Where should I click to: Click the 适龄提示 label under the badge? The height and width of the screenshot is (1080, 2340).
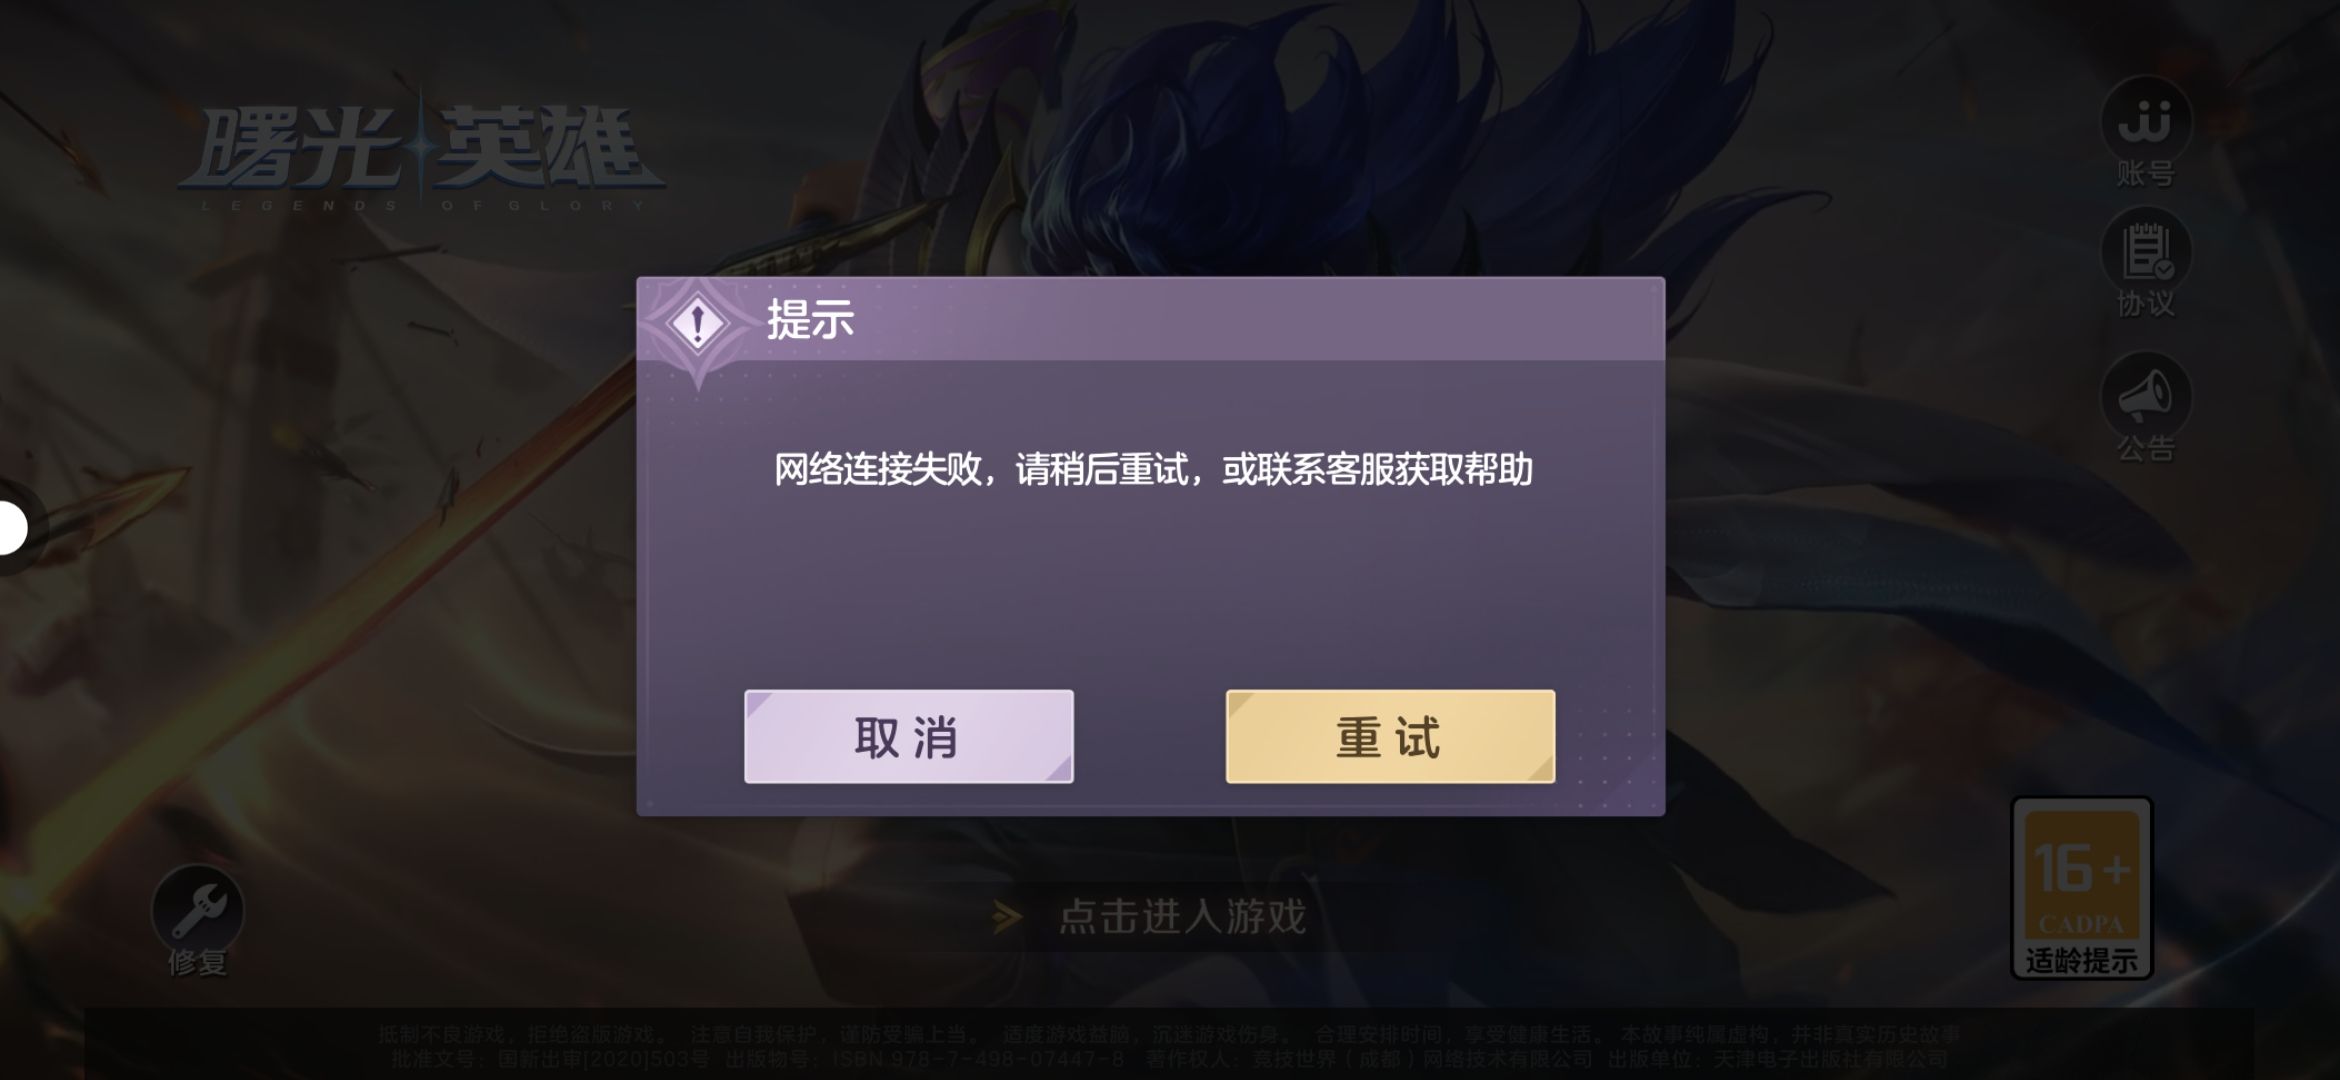click(x=2082, y=960)
